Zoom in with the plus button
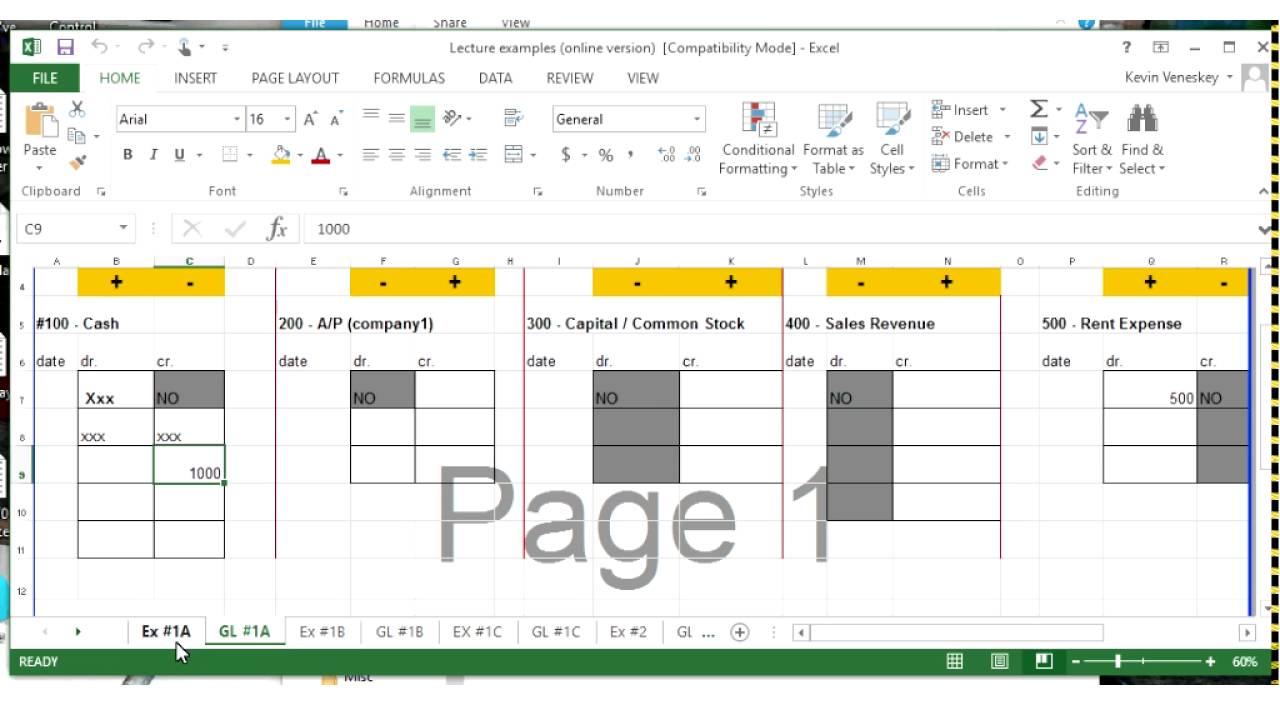Screen dimensions: 1280x720 pos(1210,661)
